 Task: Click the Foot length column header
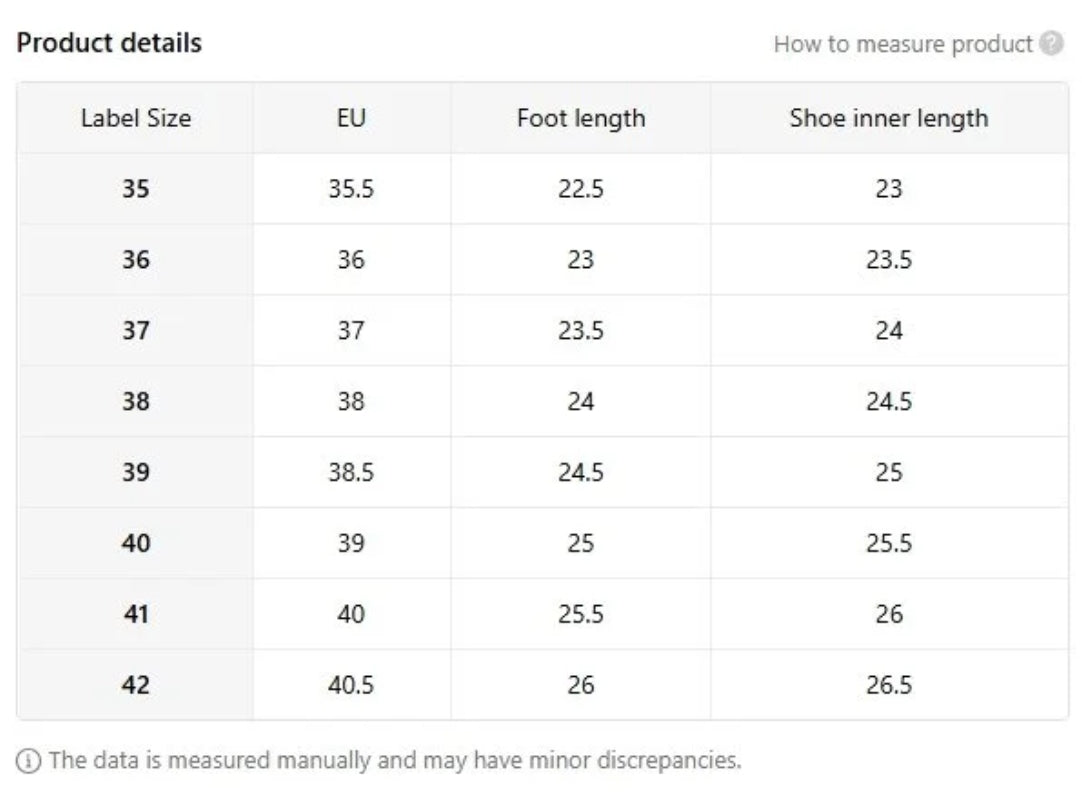[580, 118]
